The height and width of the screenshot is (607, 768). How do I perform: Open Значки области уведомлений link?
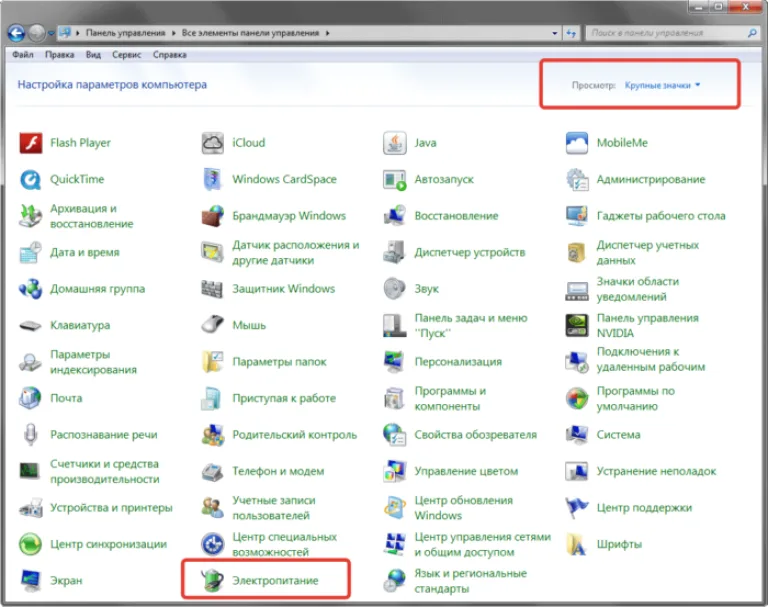pos(638,289)
